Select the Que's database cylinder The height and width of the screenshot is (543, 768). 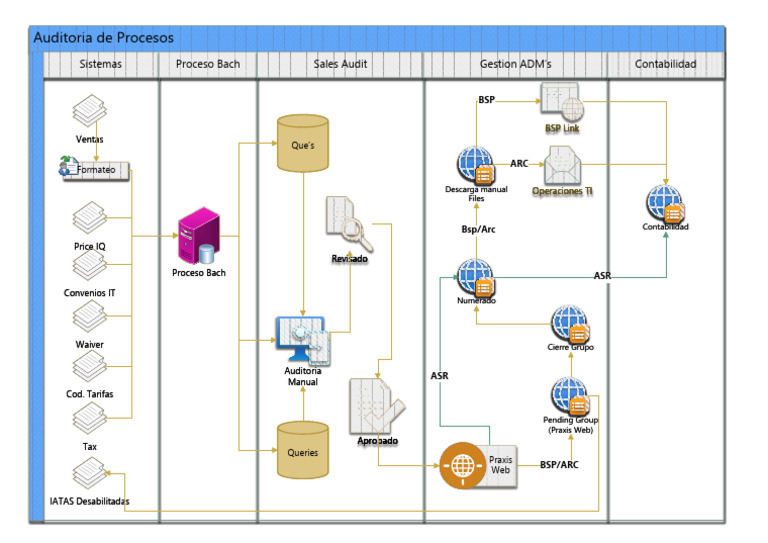pyautogui.click(x=303, y=143)
